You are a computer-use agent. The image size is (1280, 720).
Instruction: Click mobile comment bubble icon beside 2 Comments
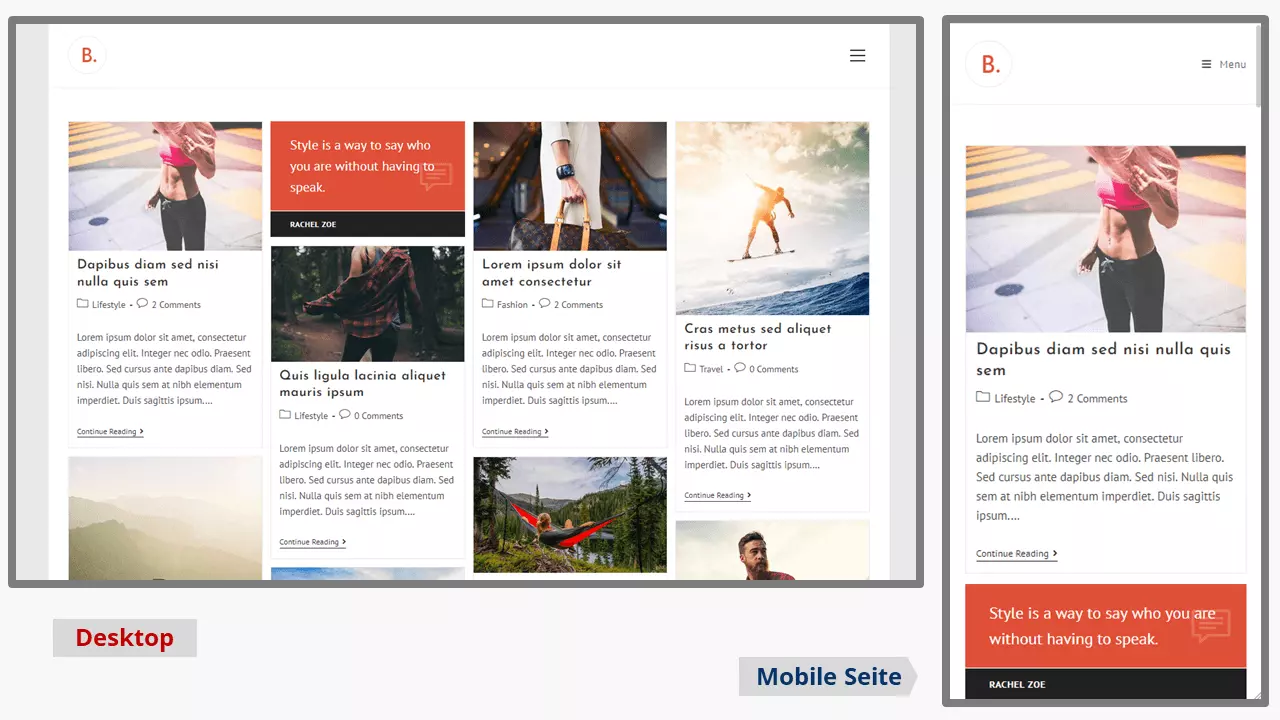(x=1055, y=398)
